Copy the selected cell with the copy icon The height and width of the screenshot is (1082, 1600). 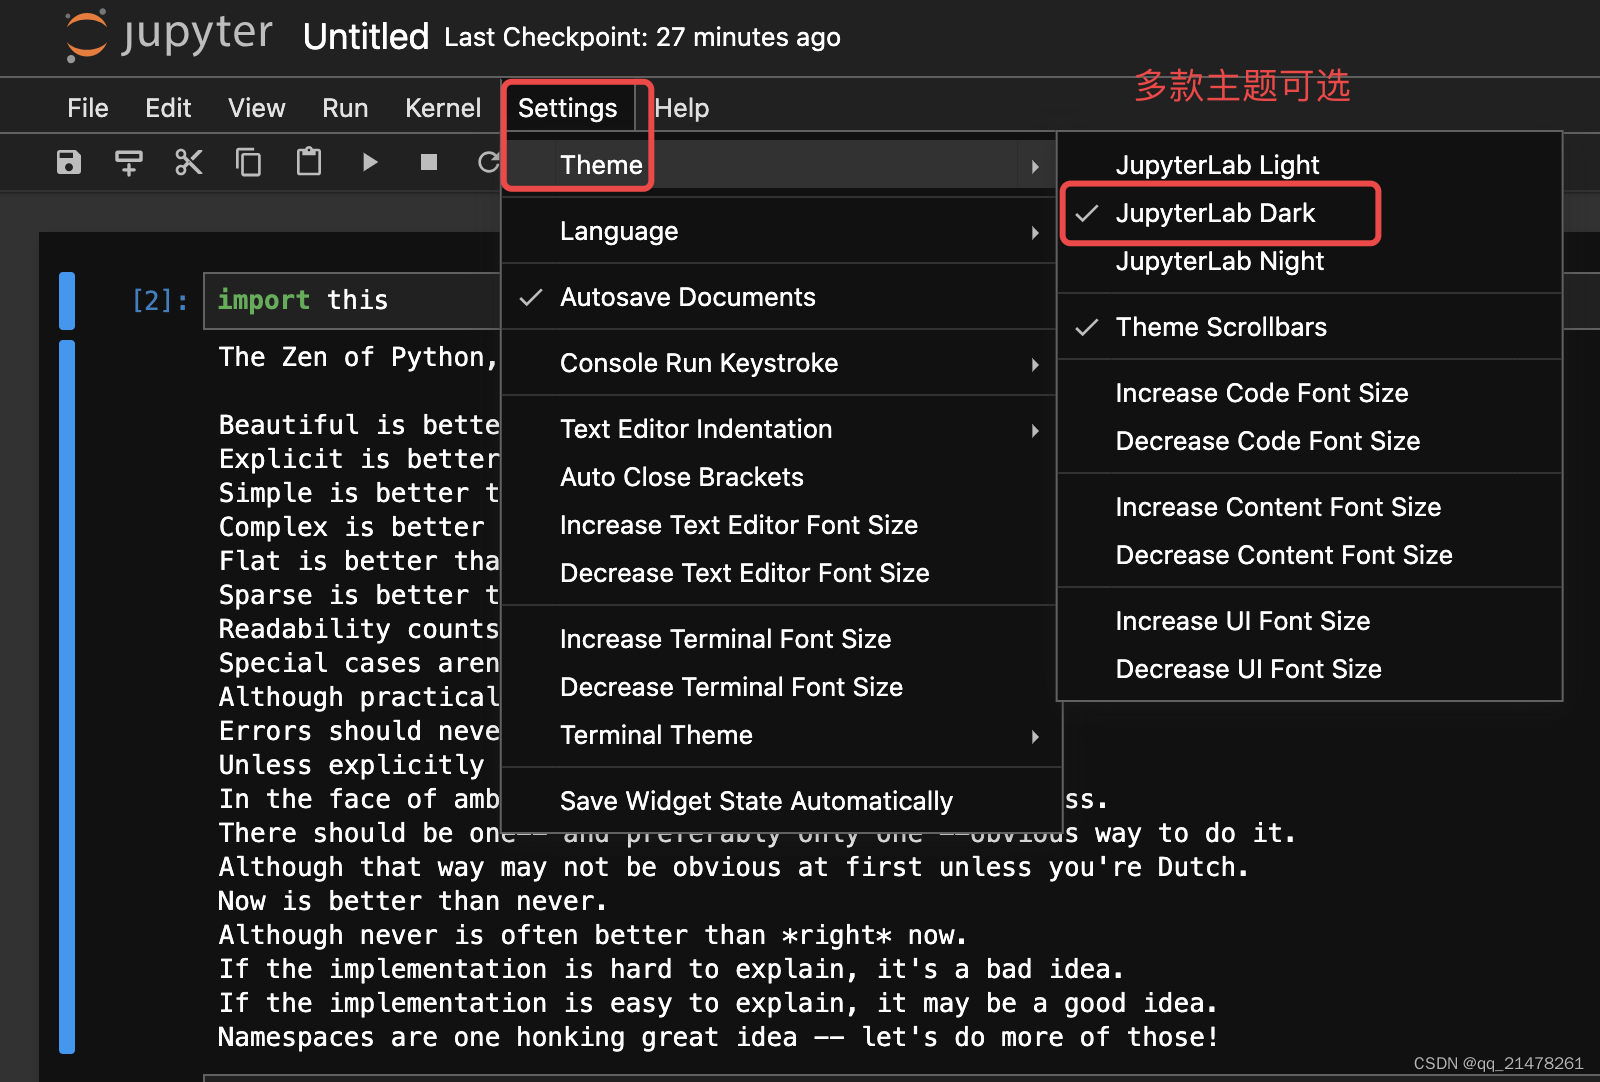tap(248, 162)
